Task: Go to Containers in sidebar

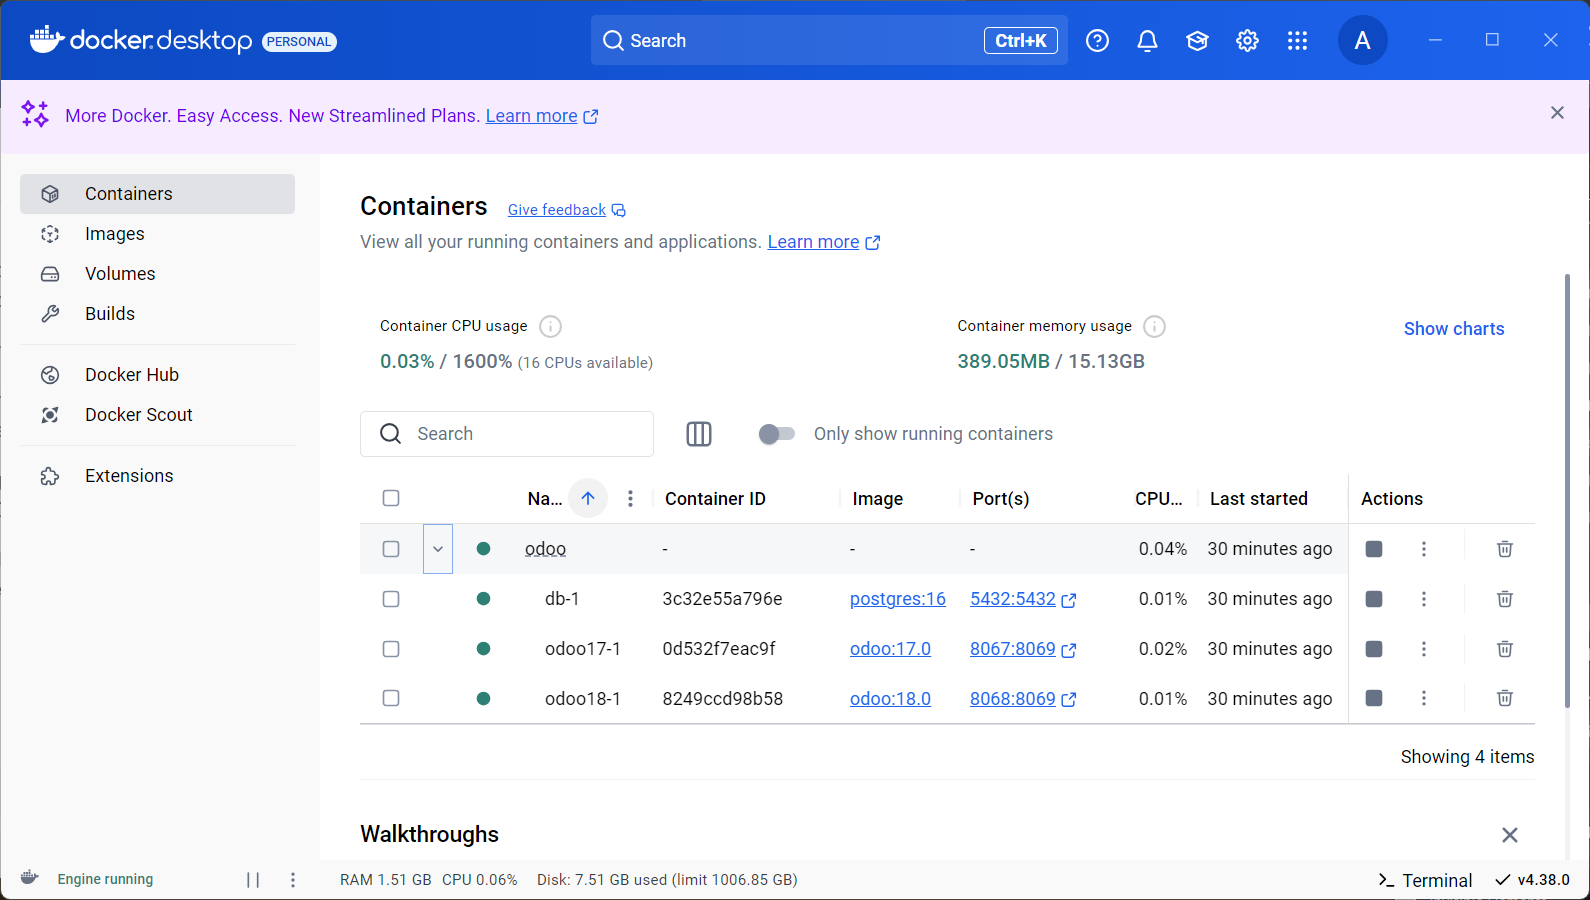Action: pyautogui.click(x=157, y=194)
